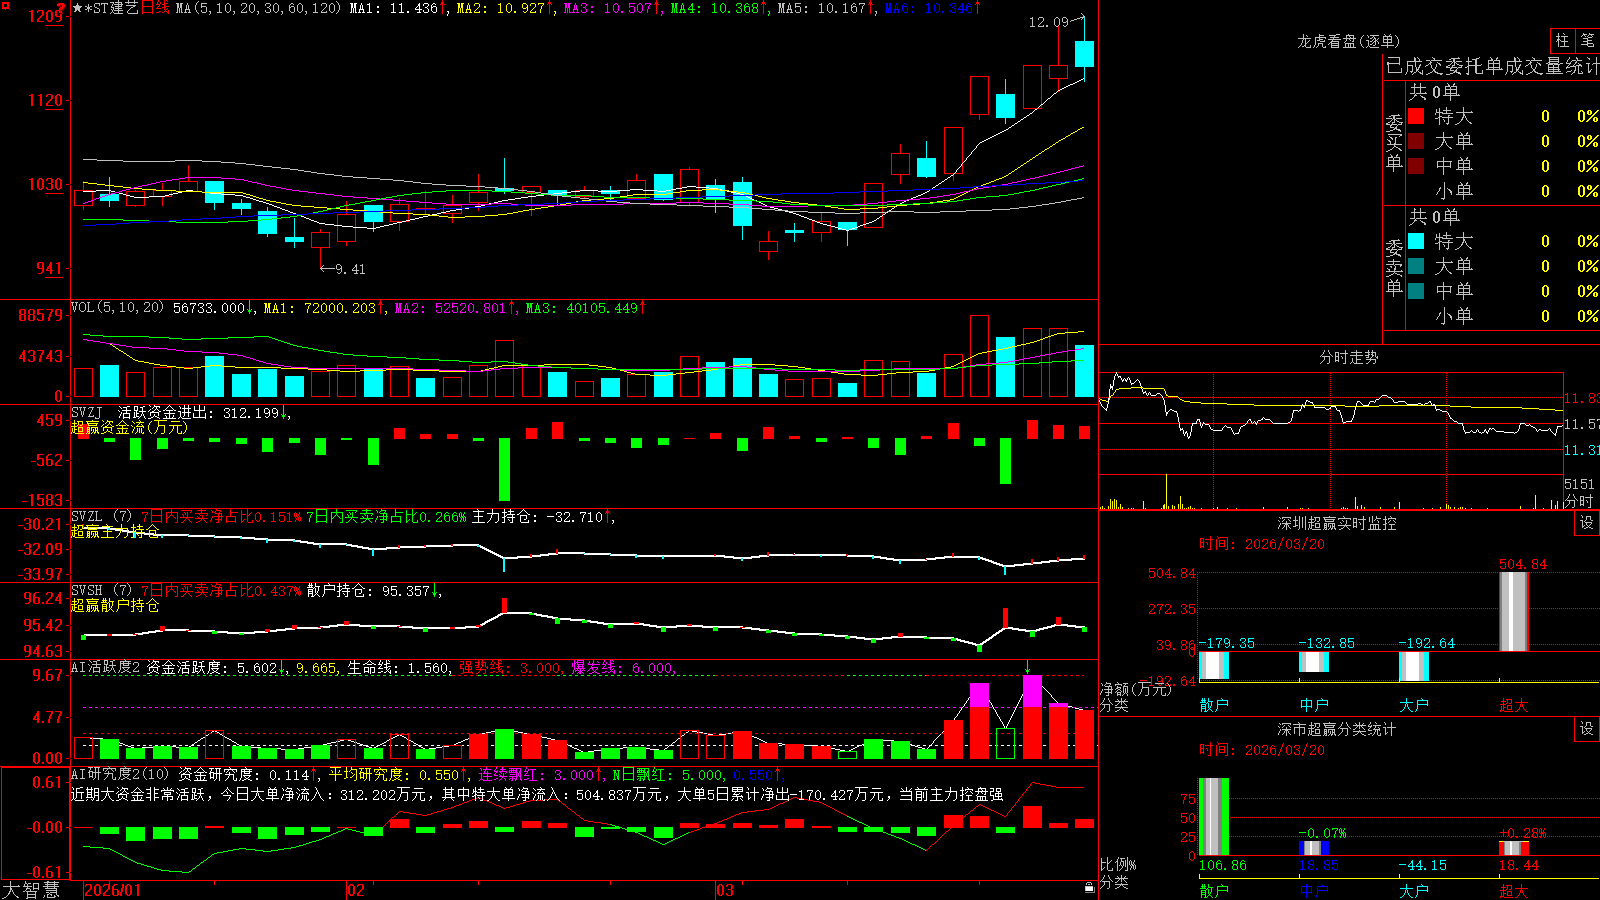Viewport: 1600px width, 900px height.
Task: Click the 比例% axis label
Action: point(1118,865)
